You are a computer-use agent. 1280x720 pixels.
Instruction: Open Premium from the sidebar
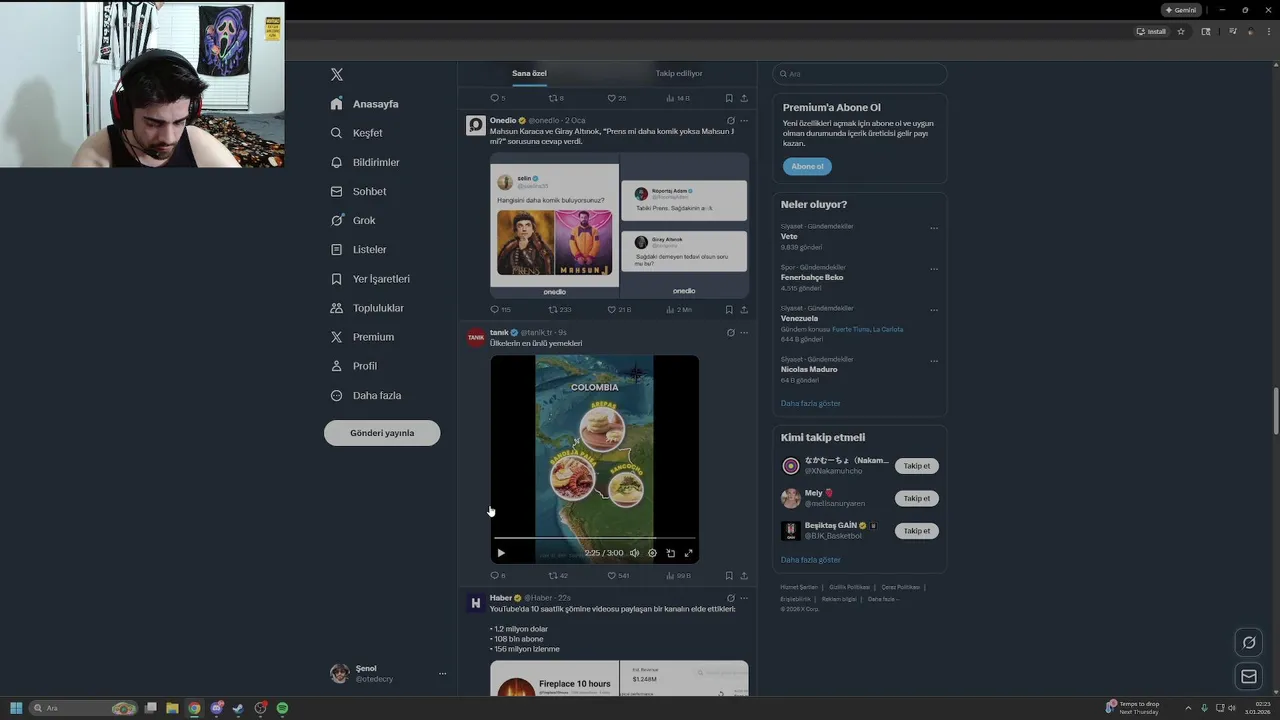(362, 337)
